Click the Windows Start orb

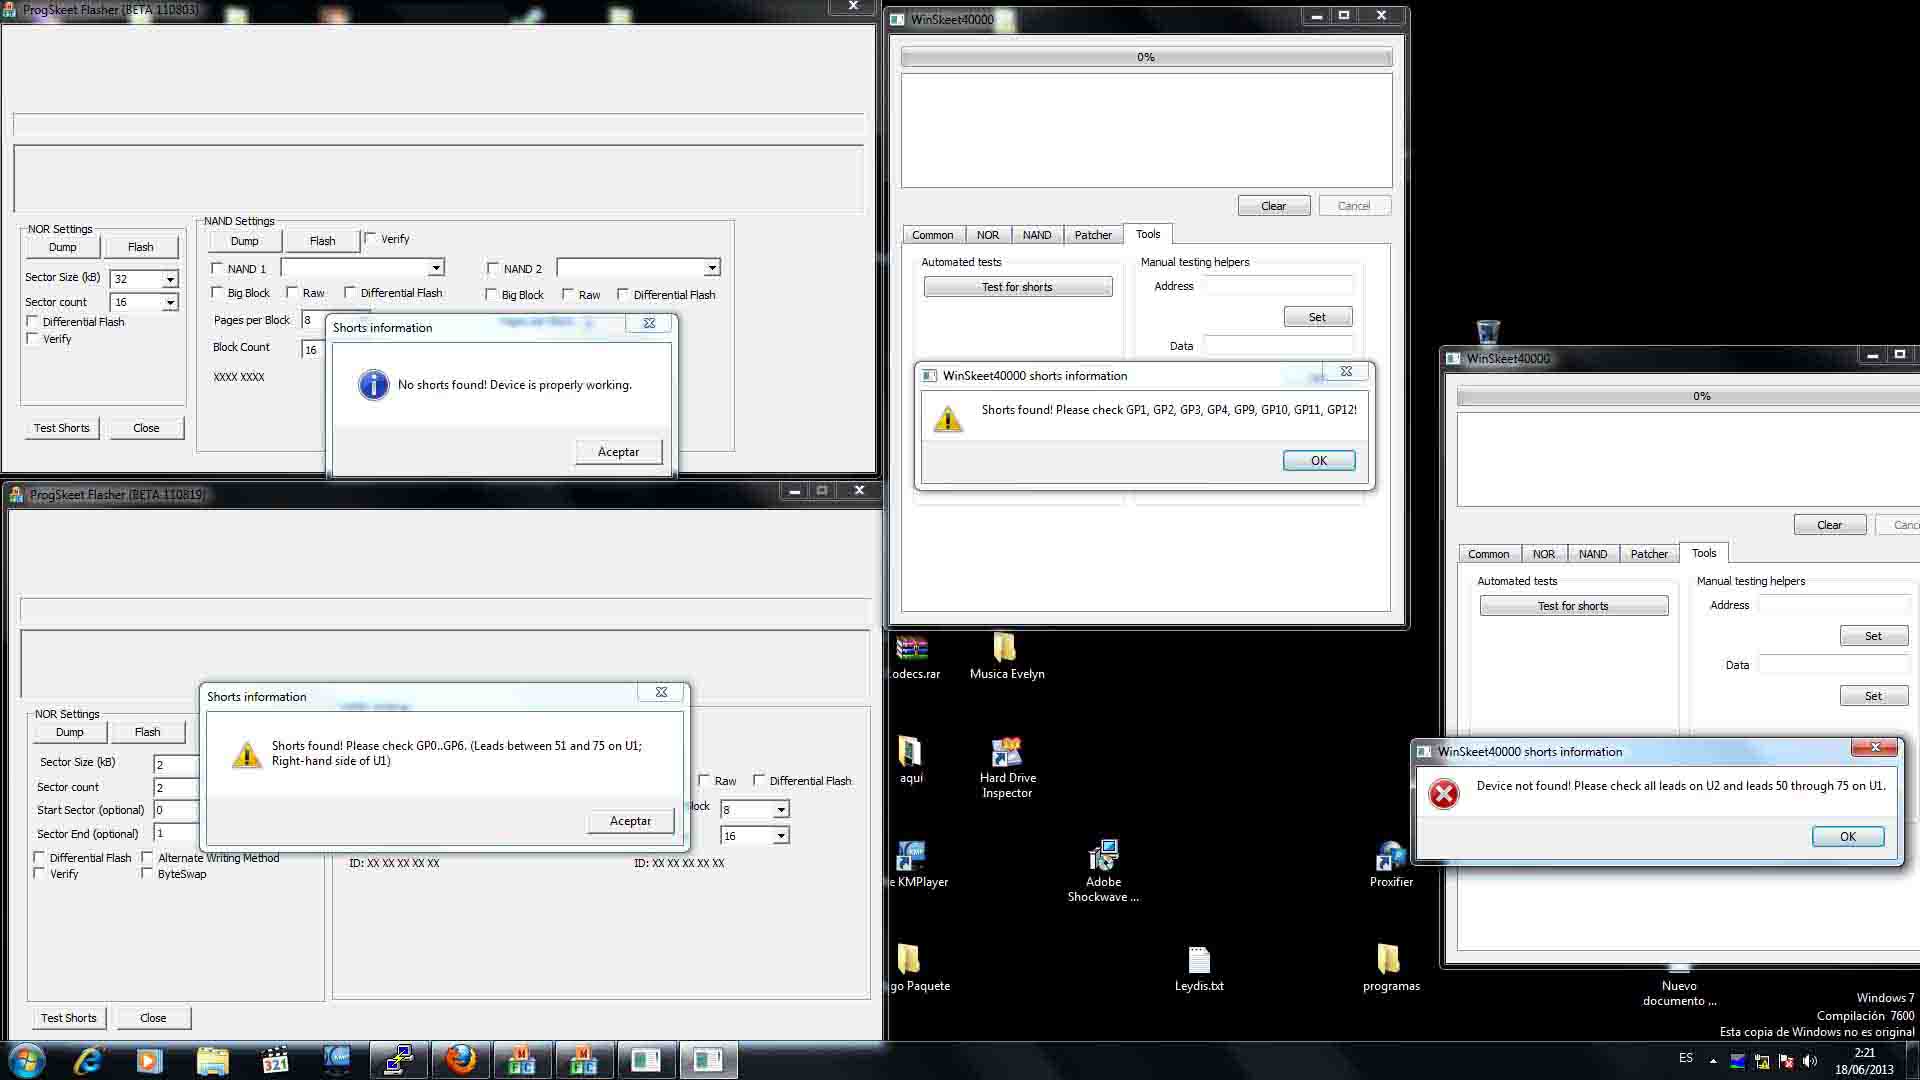point(27,1060)
